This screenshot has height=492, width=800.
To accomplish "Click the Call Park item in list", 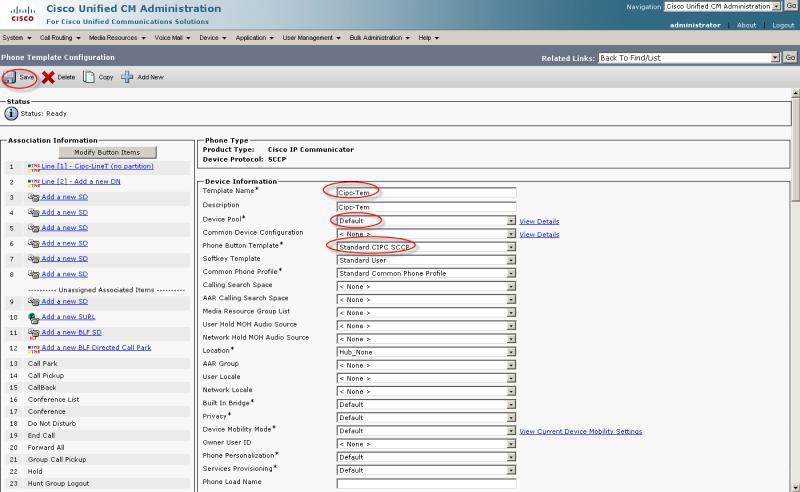I will (x=42, y=363).
